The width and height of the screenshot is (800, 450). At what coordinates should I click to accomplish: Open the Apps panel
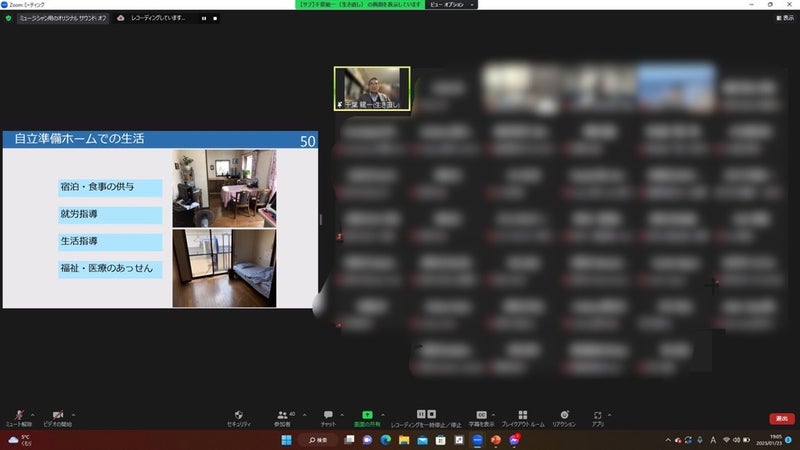[597, 418]
